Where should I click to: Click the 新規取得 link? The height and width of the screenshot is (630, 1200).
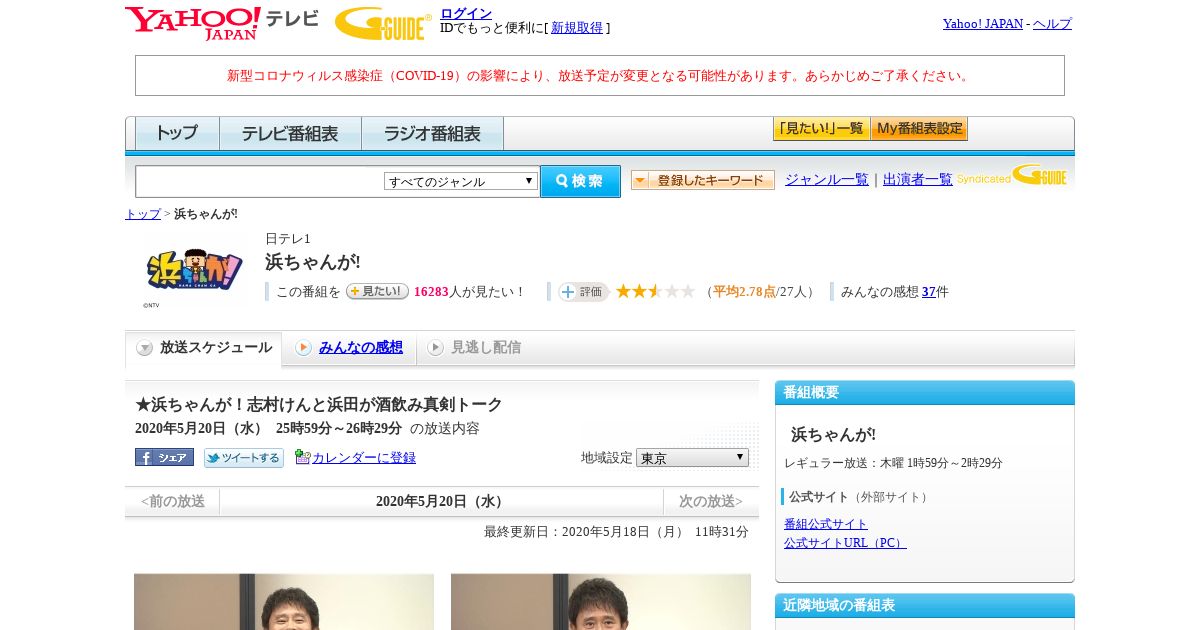pos(577,28)
